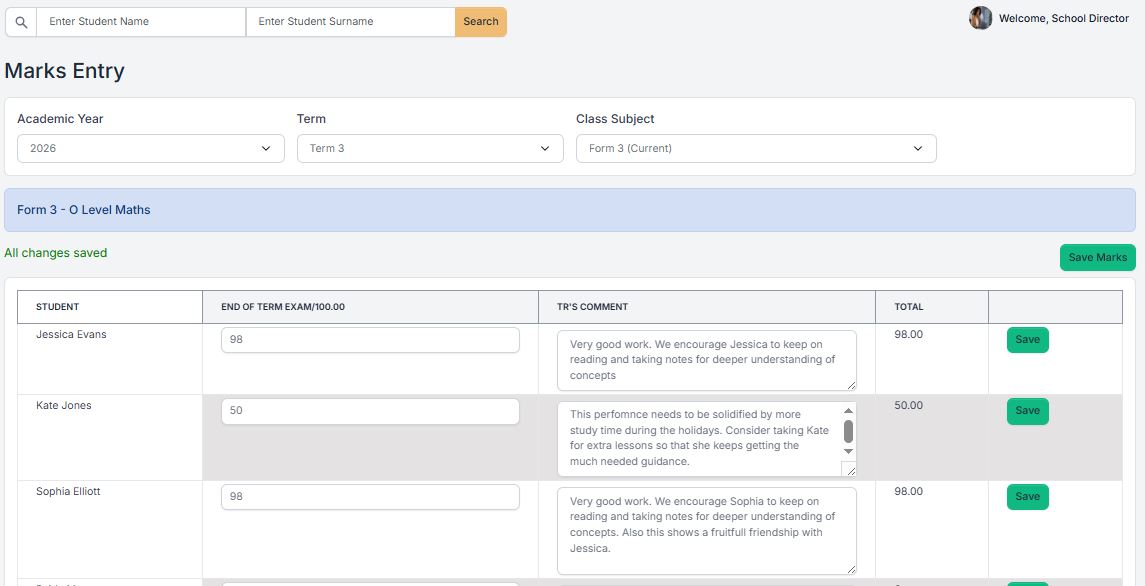Click scroll-down arrow in Kate's comment box
This screenshot has width=1145, height=586.
[848, 452]
